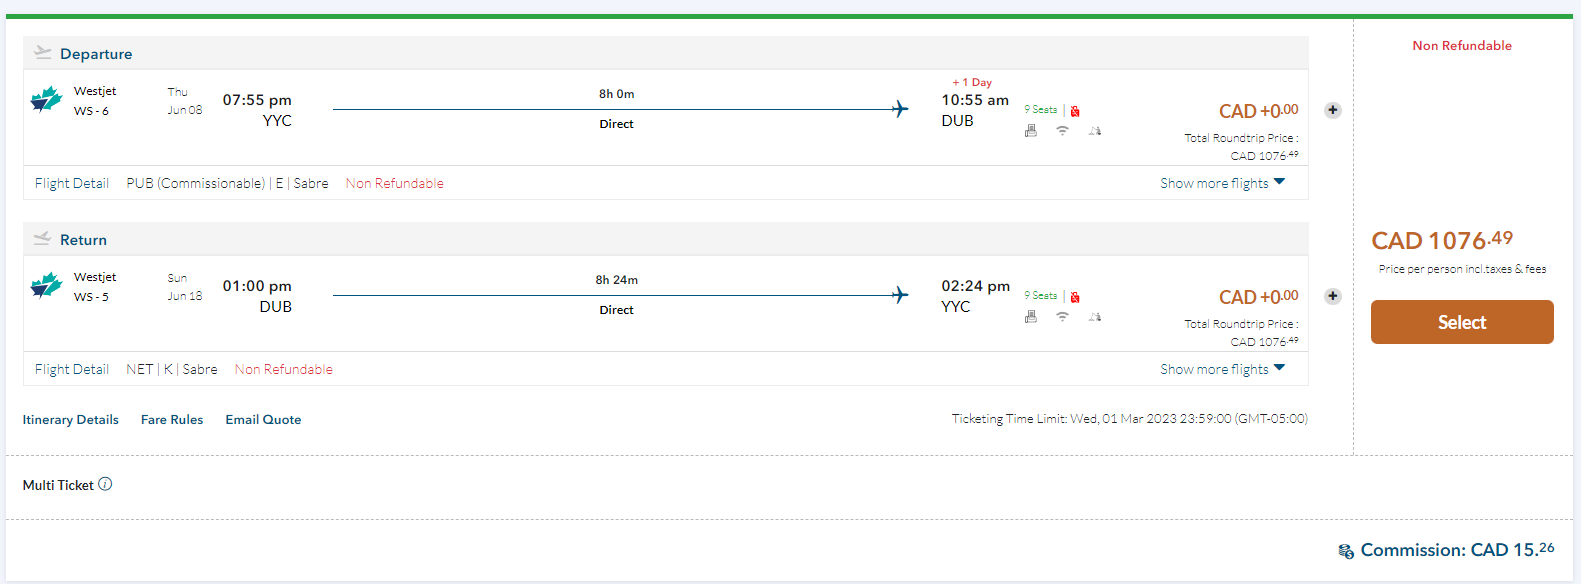
Task: Open Flight Detail for departure flight
Action: [x=72, y=183]
